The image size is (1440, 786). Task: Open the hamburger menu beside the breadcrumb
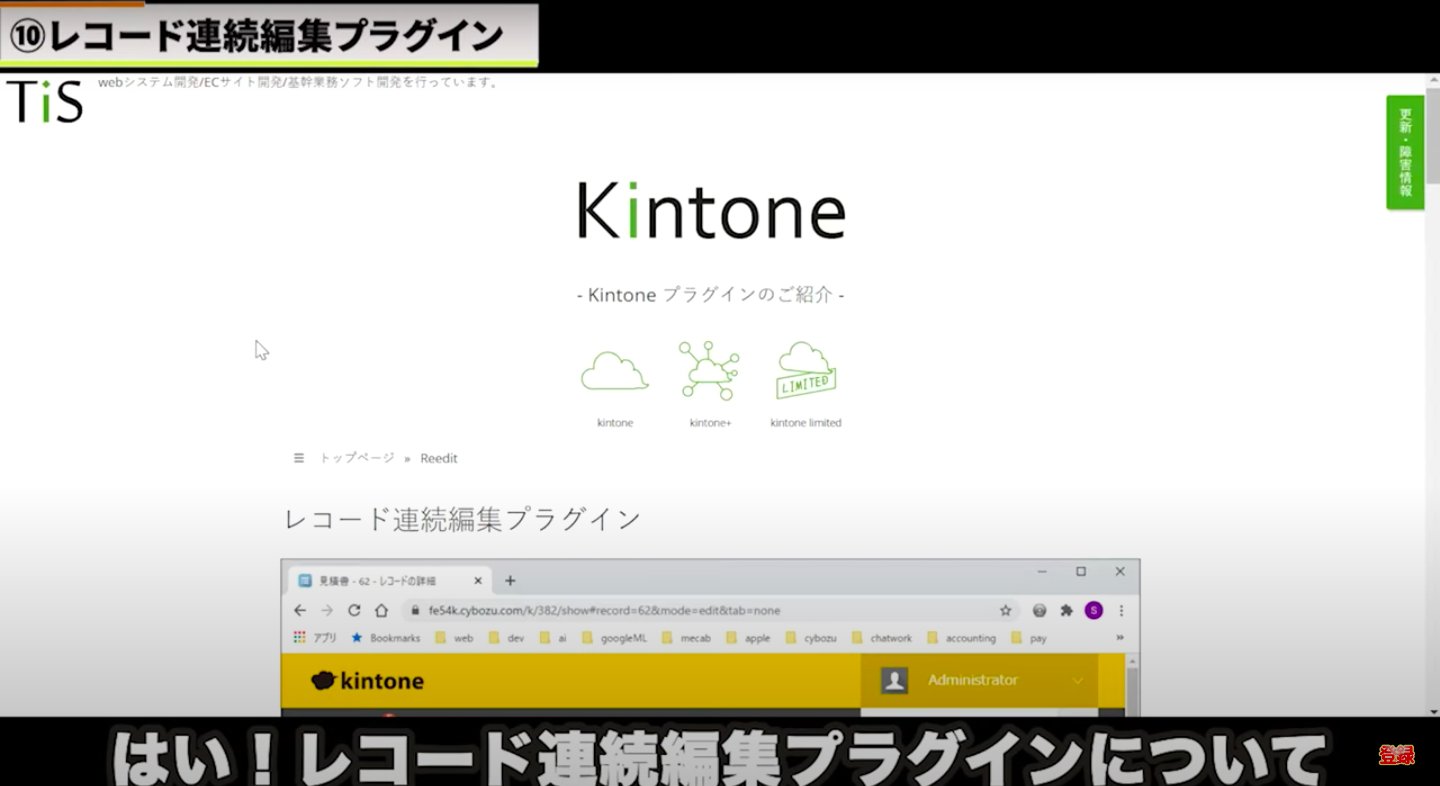tap(298, 458)
